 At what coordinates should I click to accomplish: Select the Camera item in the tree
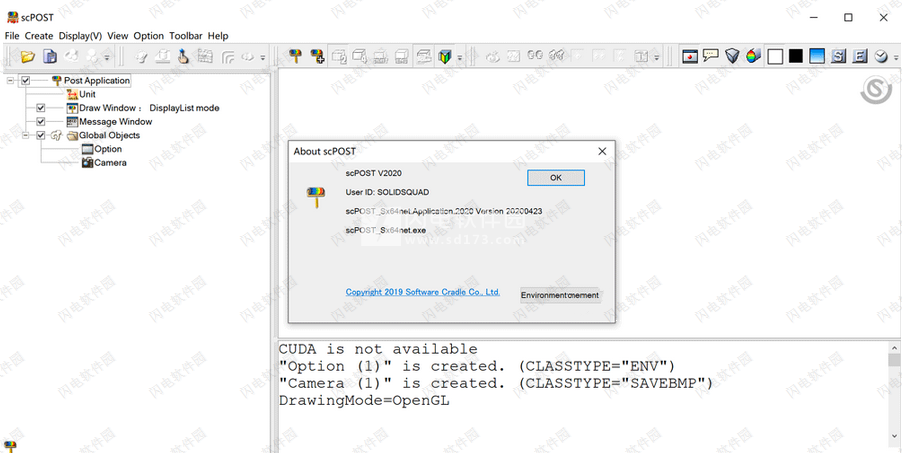[x=110, y=163]
